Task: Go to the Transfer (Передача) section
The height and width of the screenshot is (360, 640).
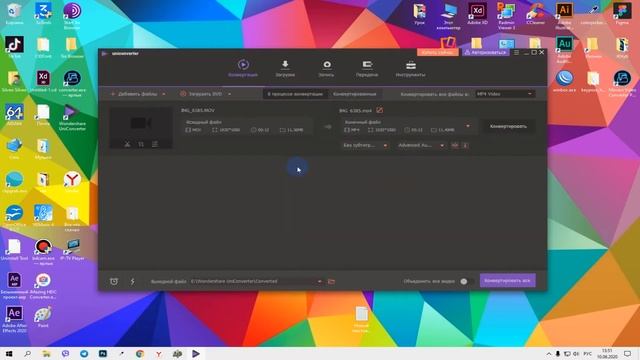Action: pos(367,68)
